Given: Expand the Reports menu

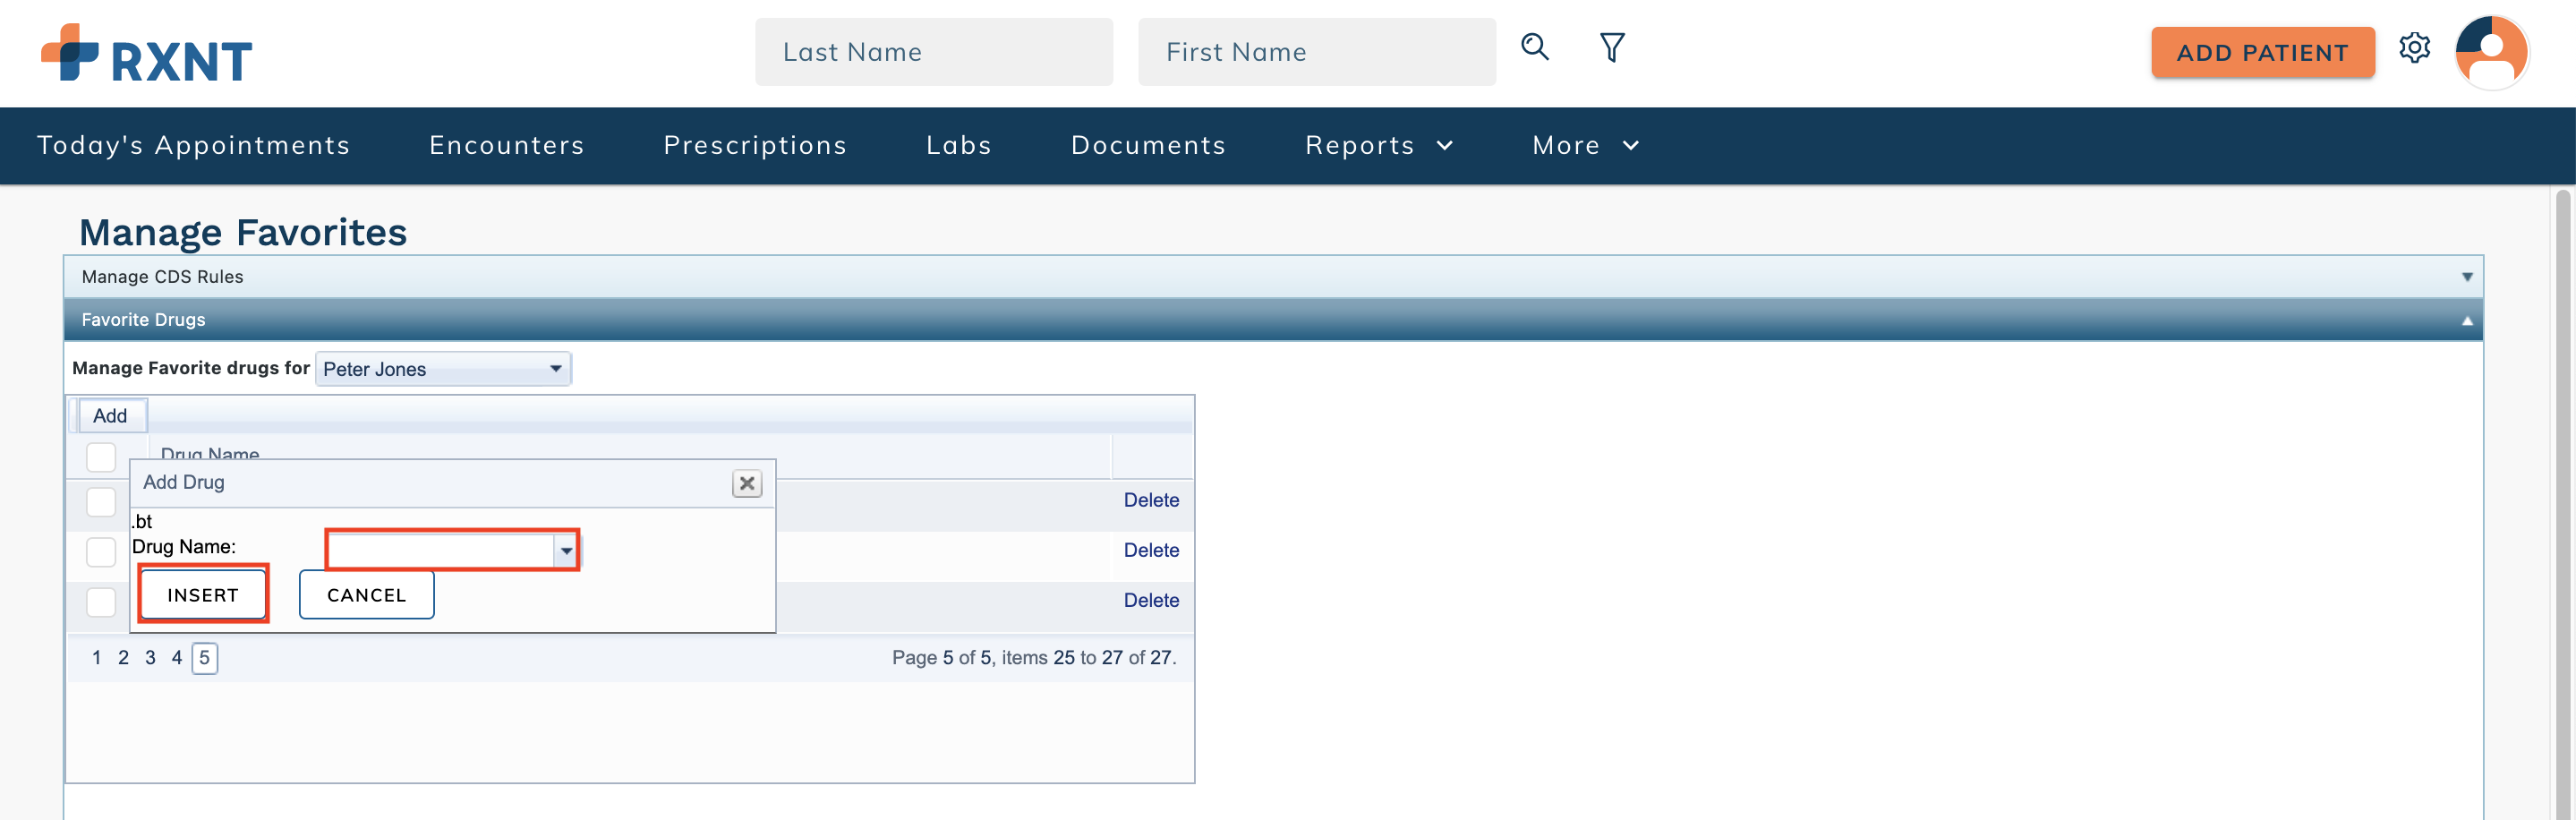Looking at the screenshot, I should pos(1379,145).
